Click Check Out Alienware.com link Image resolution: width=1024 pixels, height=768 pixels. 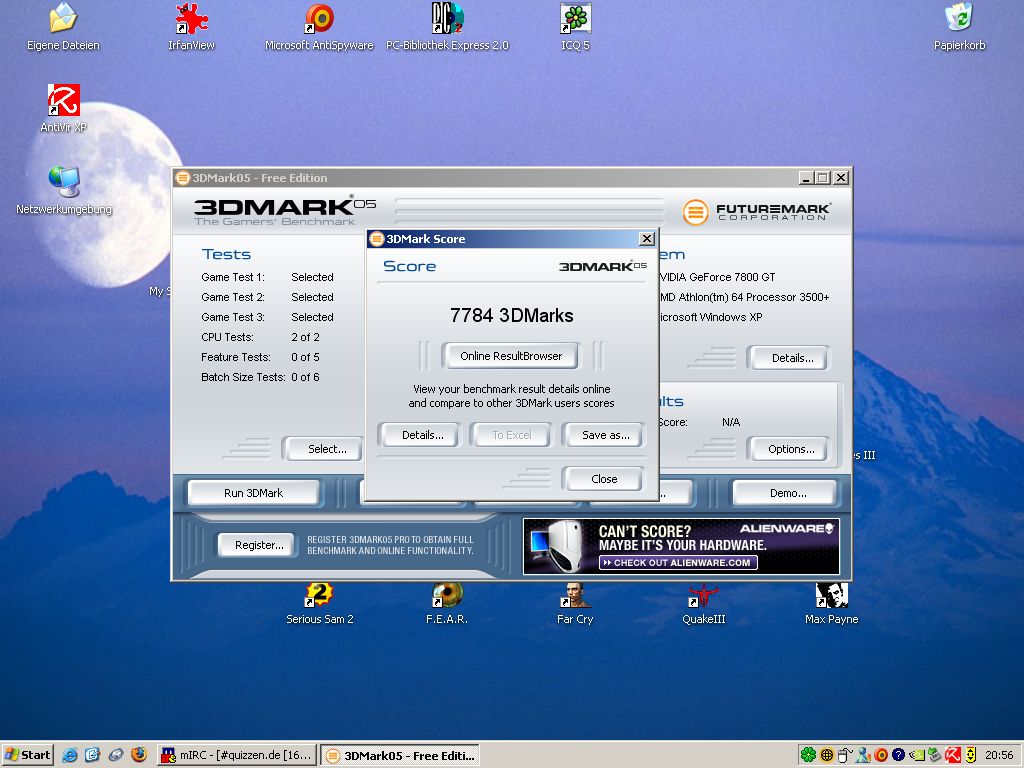(678, 562)
